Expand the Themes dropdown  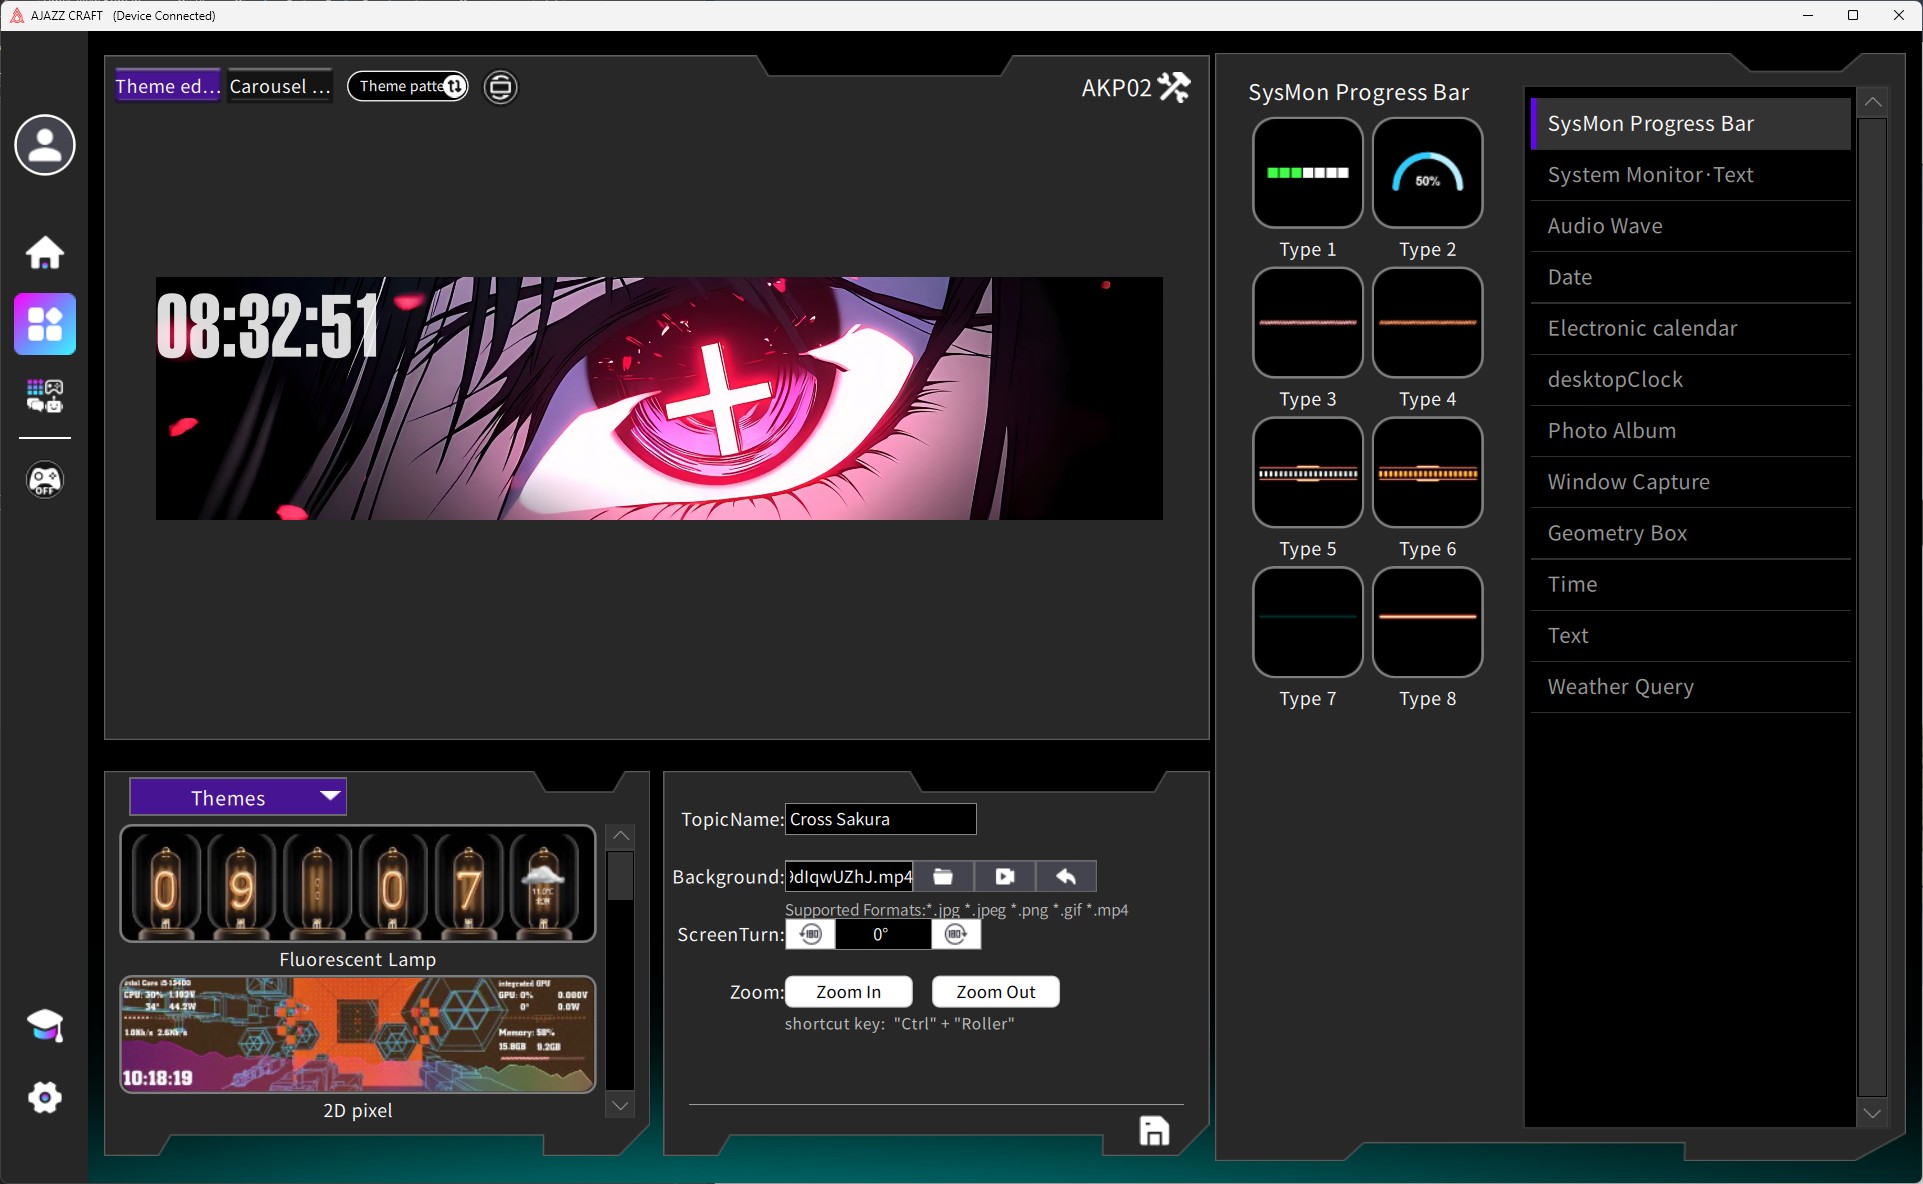tap(238, 797)
